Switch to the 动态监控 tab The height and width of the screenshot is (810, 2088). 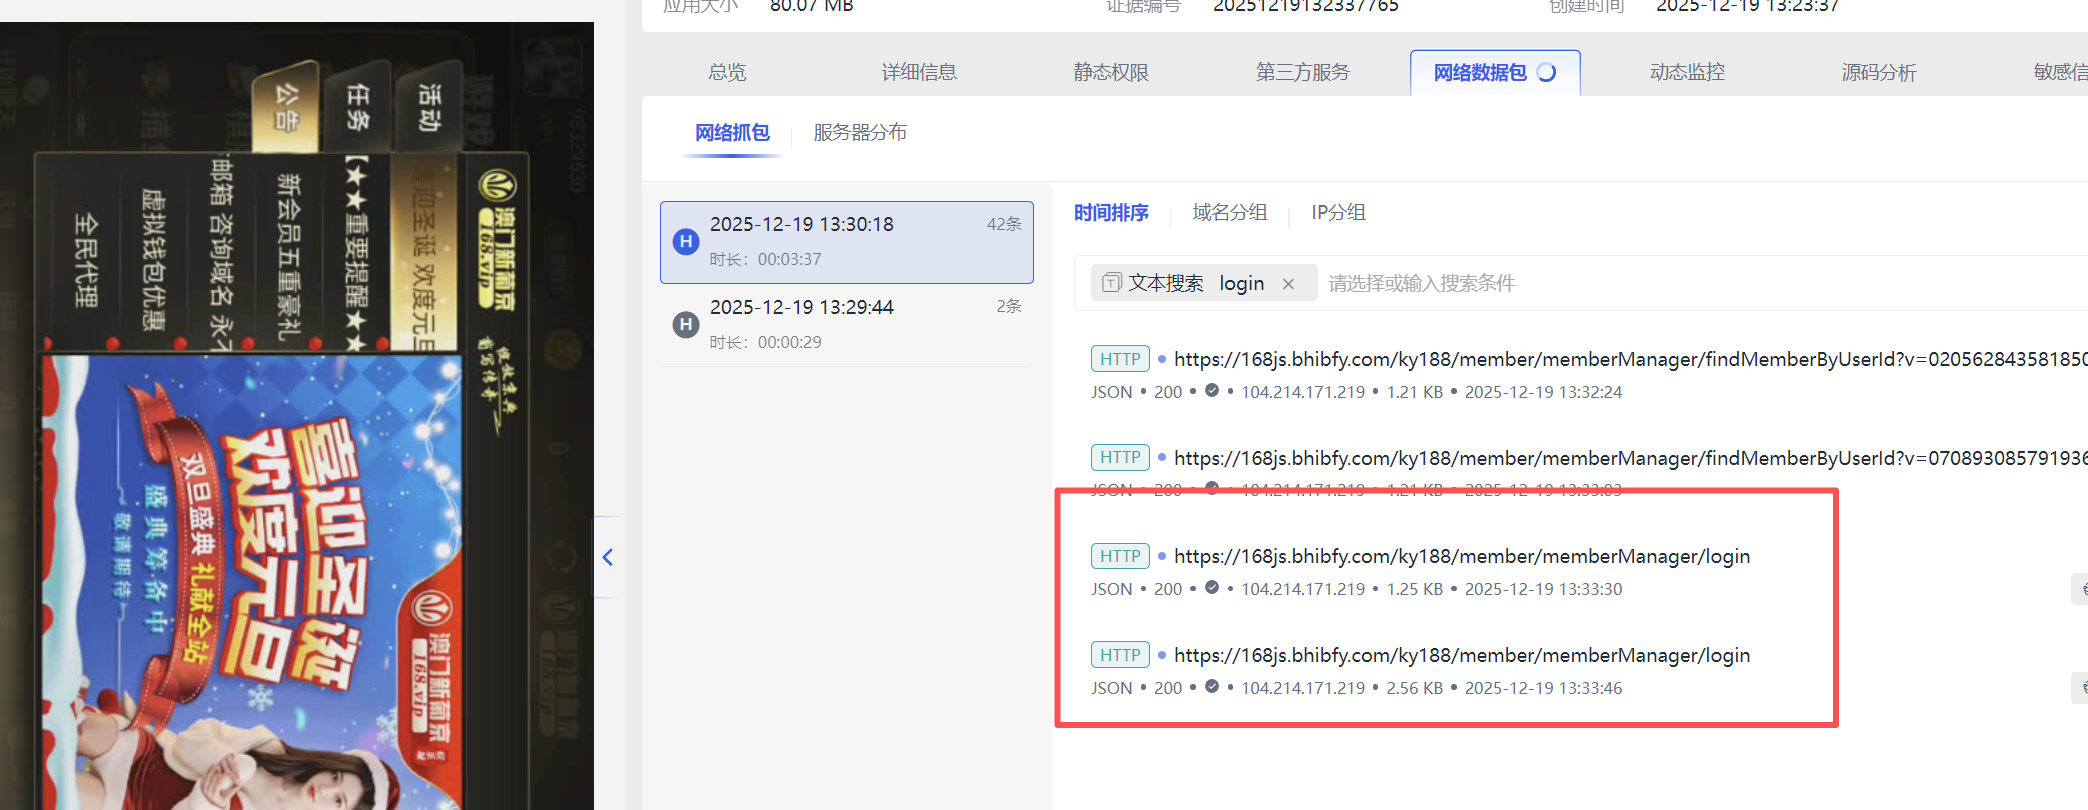coord(1687,72)
